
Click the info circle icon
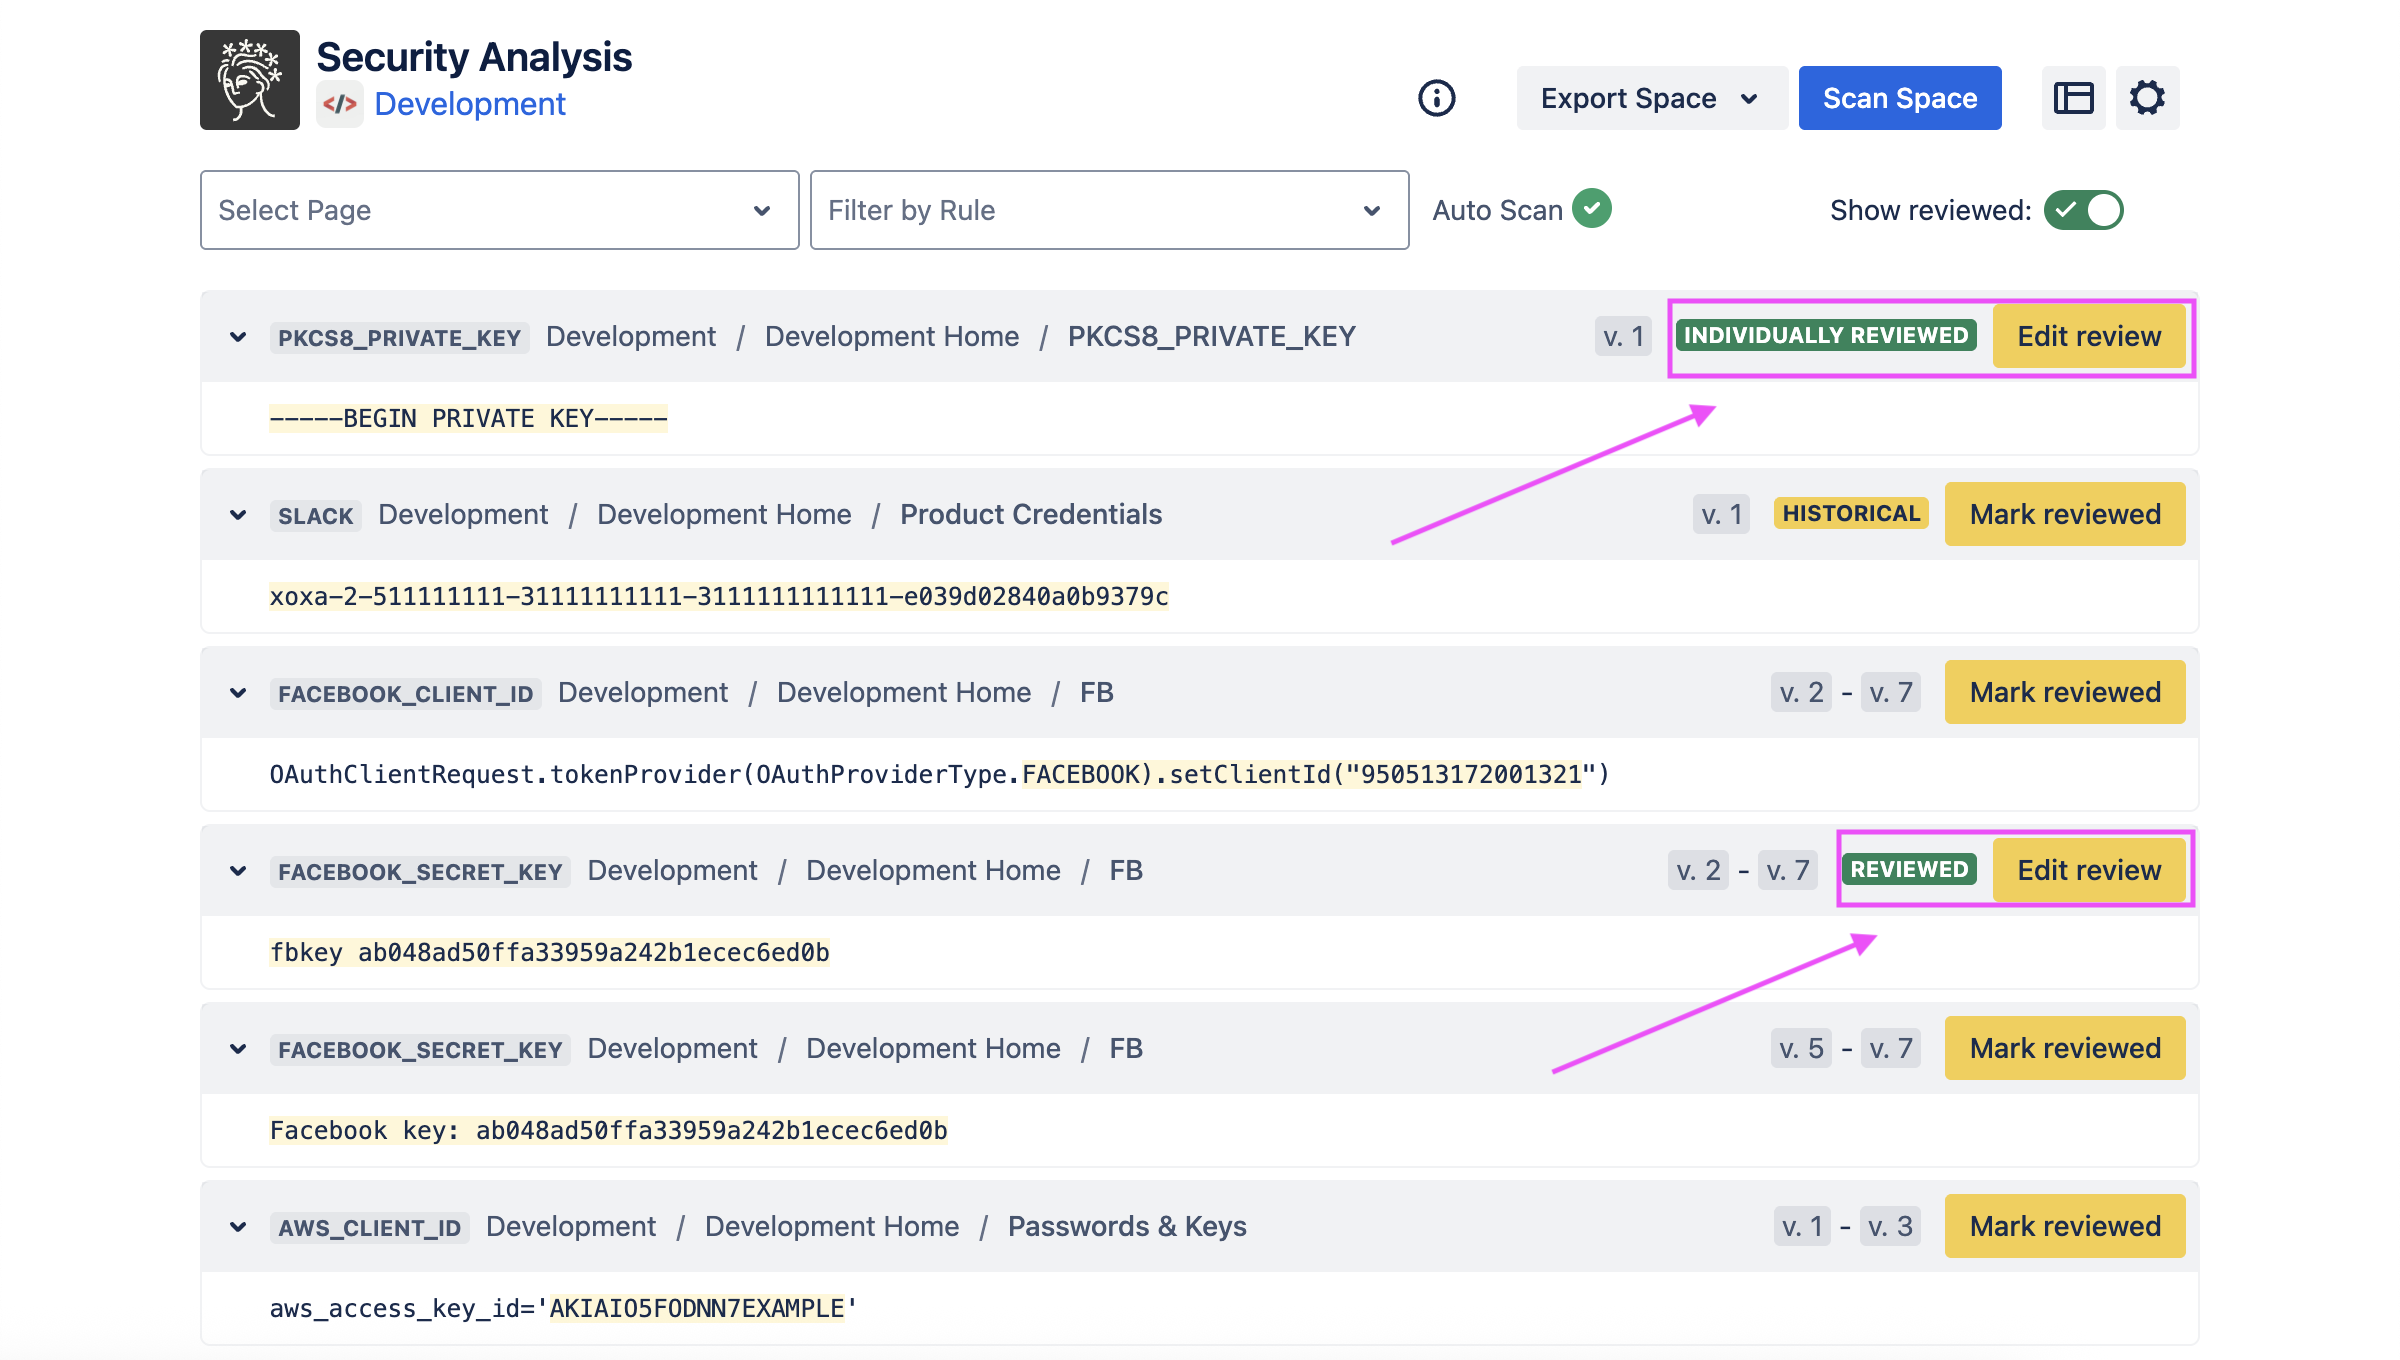pyautogui.click(x=1437, y=98)
